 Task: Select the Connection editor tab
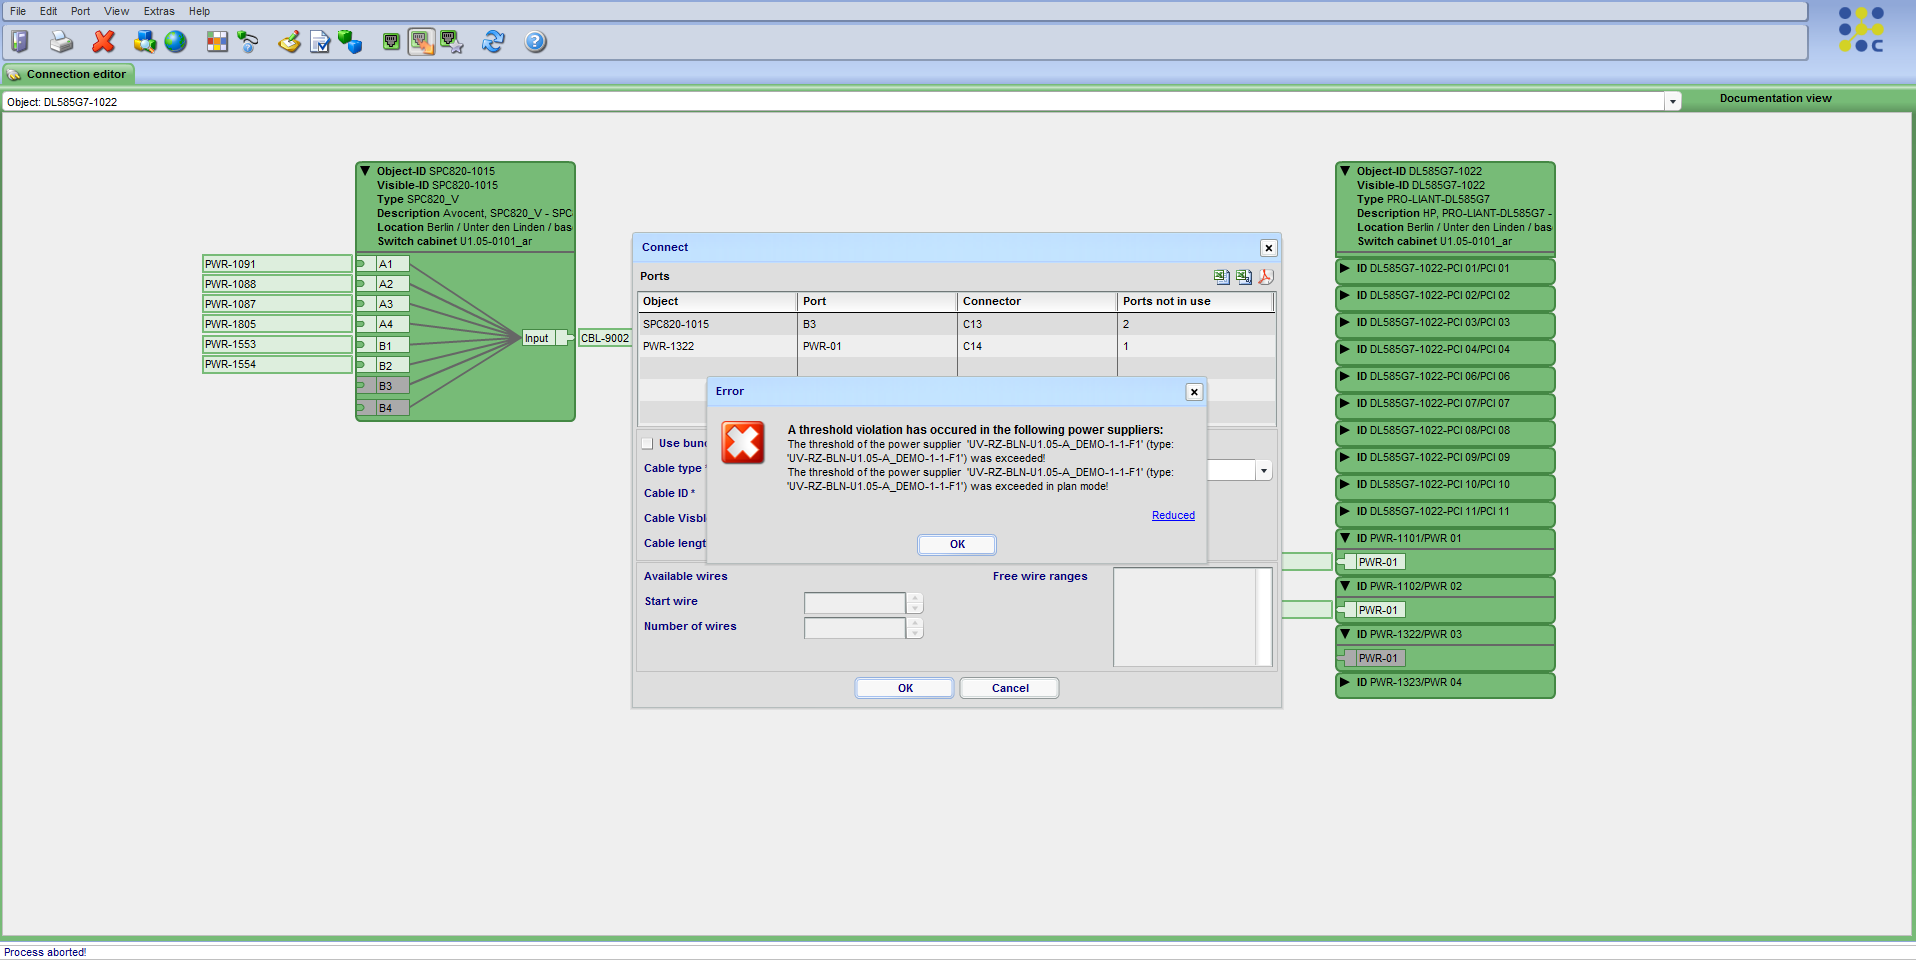(x=69, y=74)
